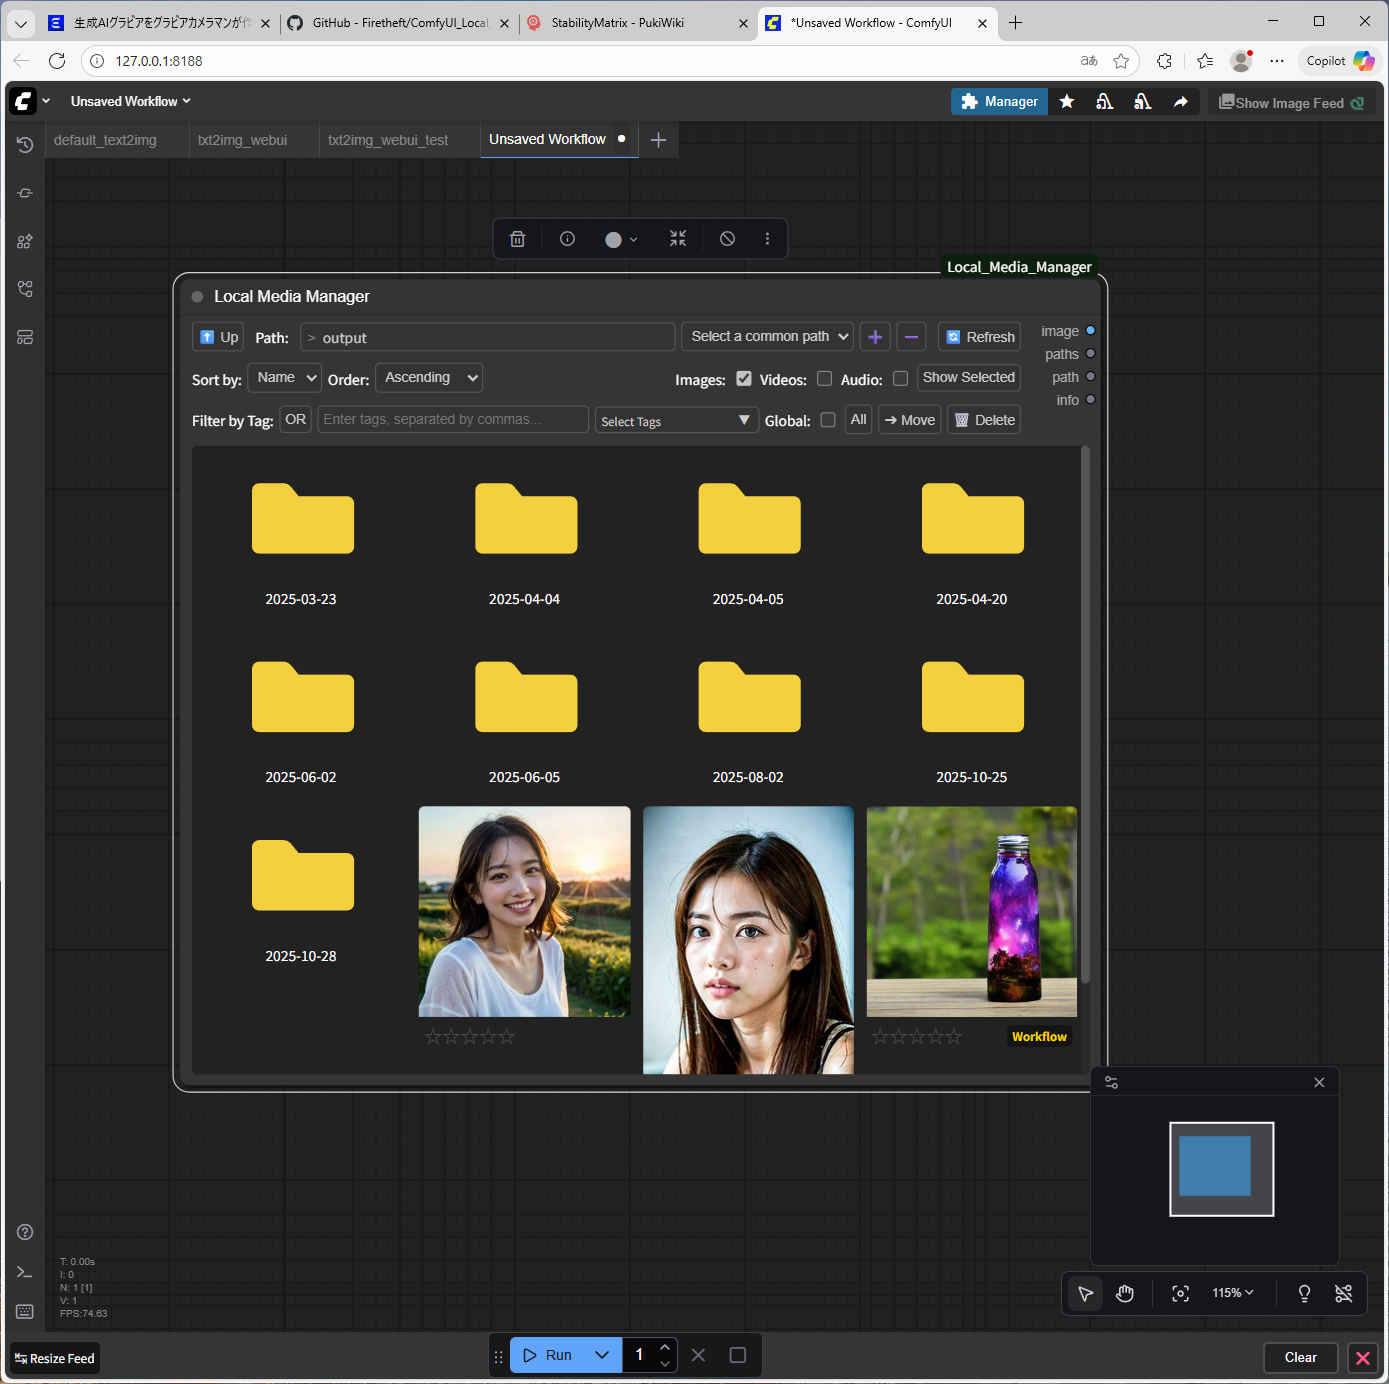Uncheck the Images checkbox
This screenshot has width=1389, height=1384.
click(x=743, y=379)
